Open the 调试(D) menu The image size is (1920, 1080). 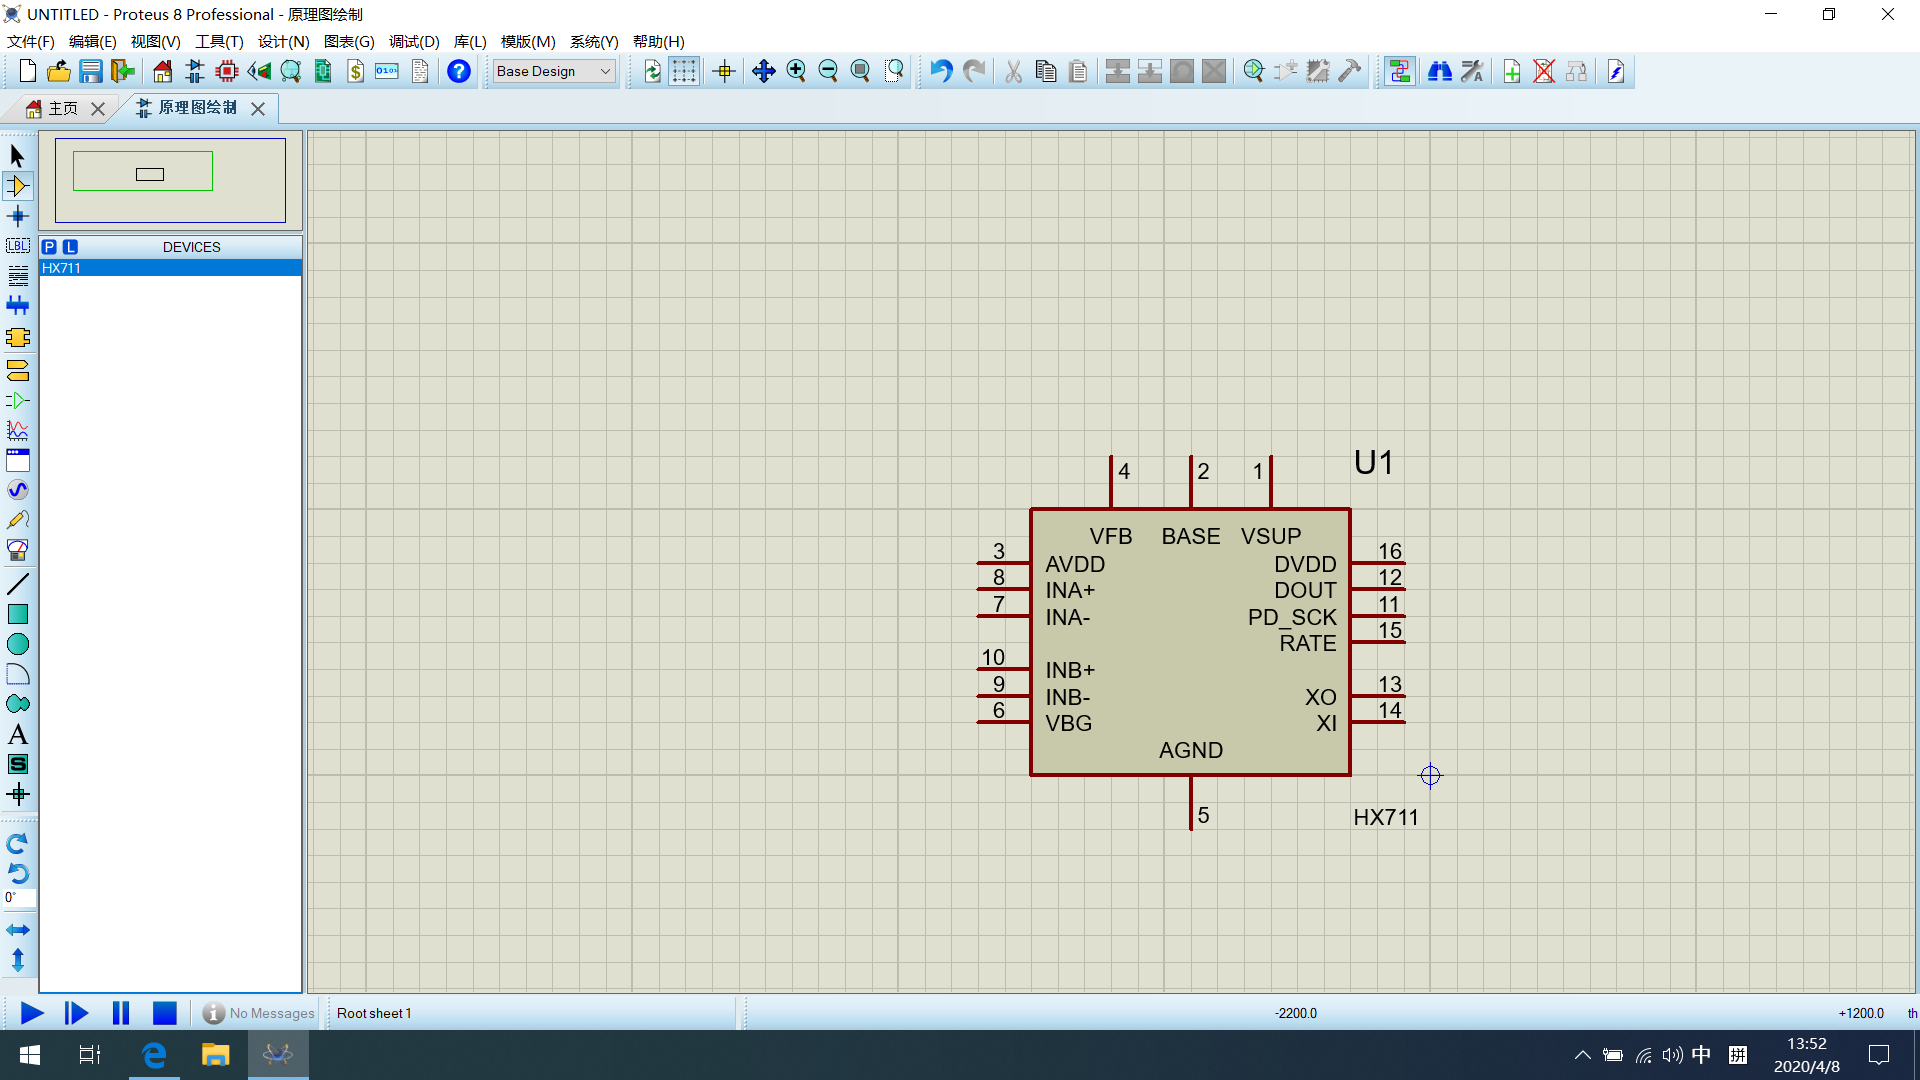[414, 41]
